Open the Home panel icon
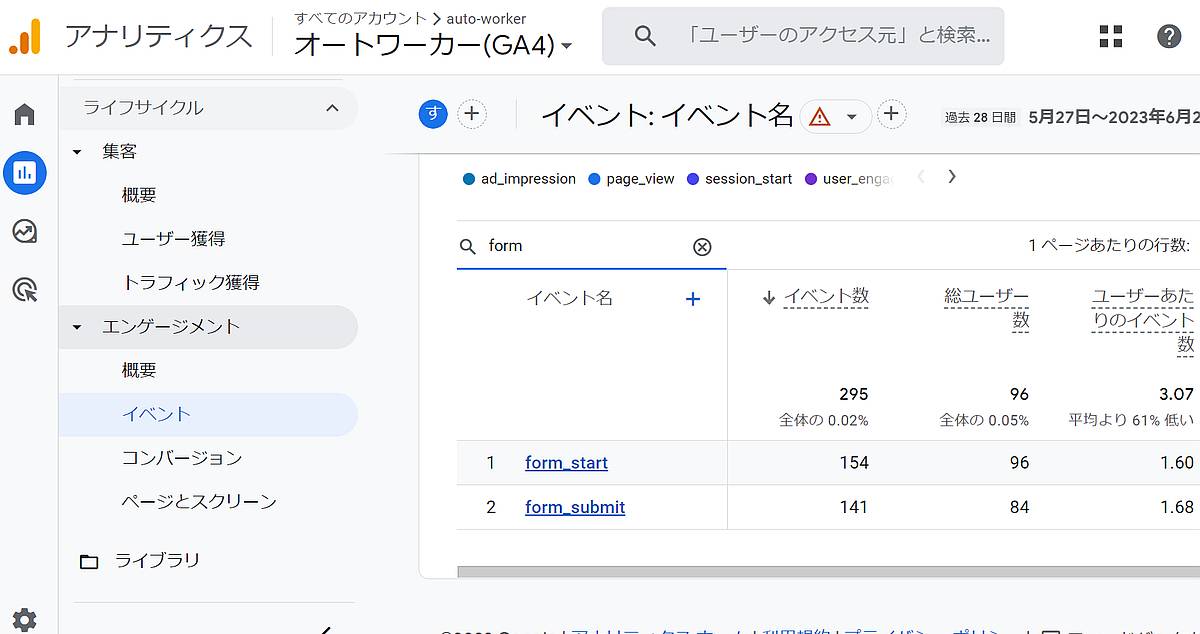1200x634 pixels. coord(23,112)
